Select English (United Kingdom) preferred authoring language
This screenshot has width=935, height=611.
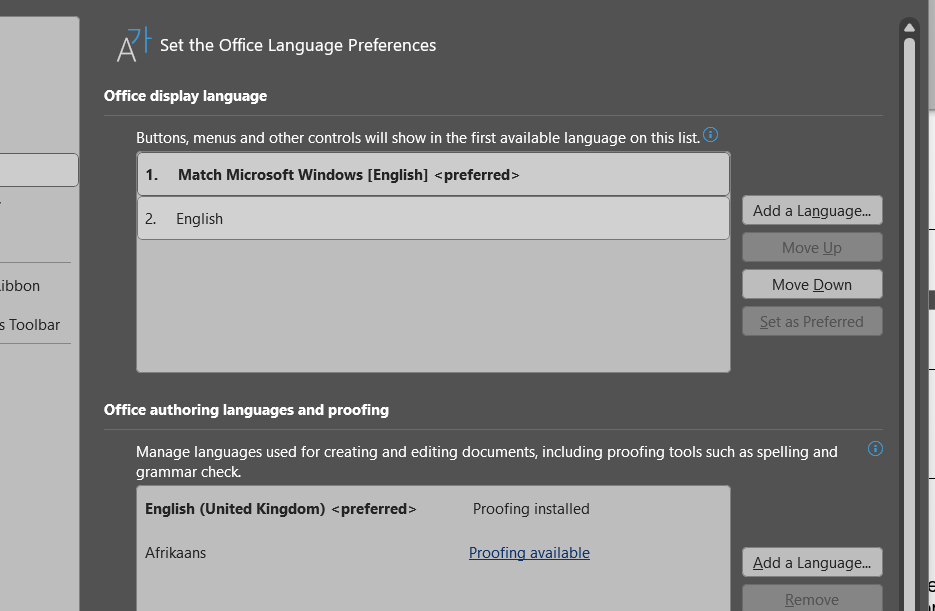(x=434, y=508)
